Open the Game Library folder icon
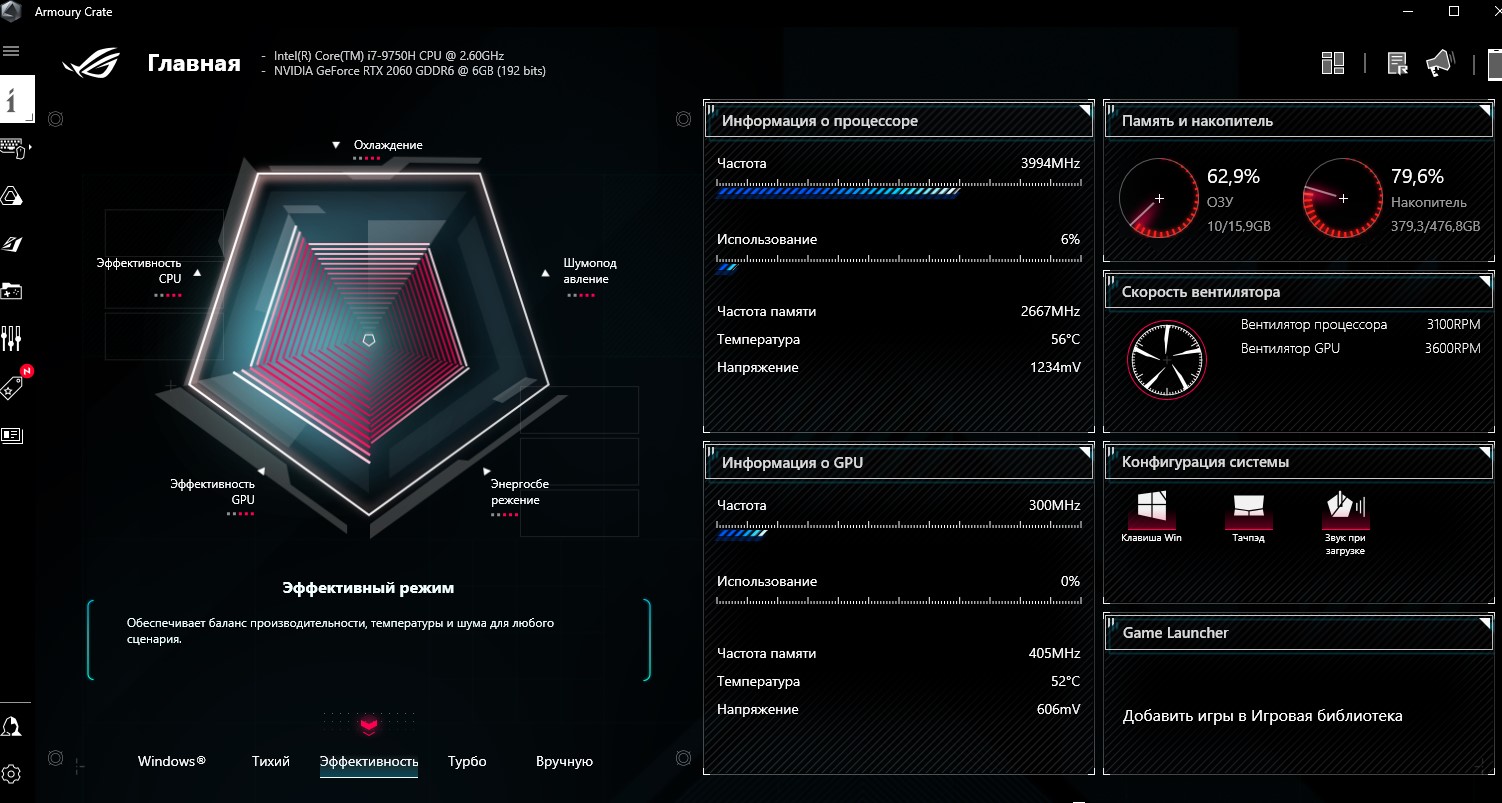This screenshot has height=803, width=1502. (12, 291)
